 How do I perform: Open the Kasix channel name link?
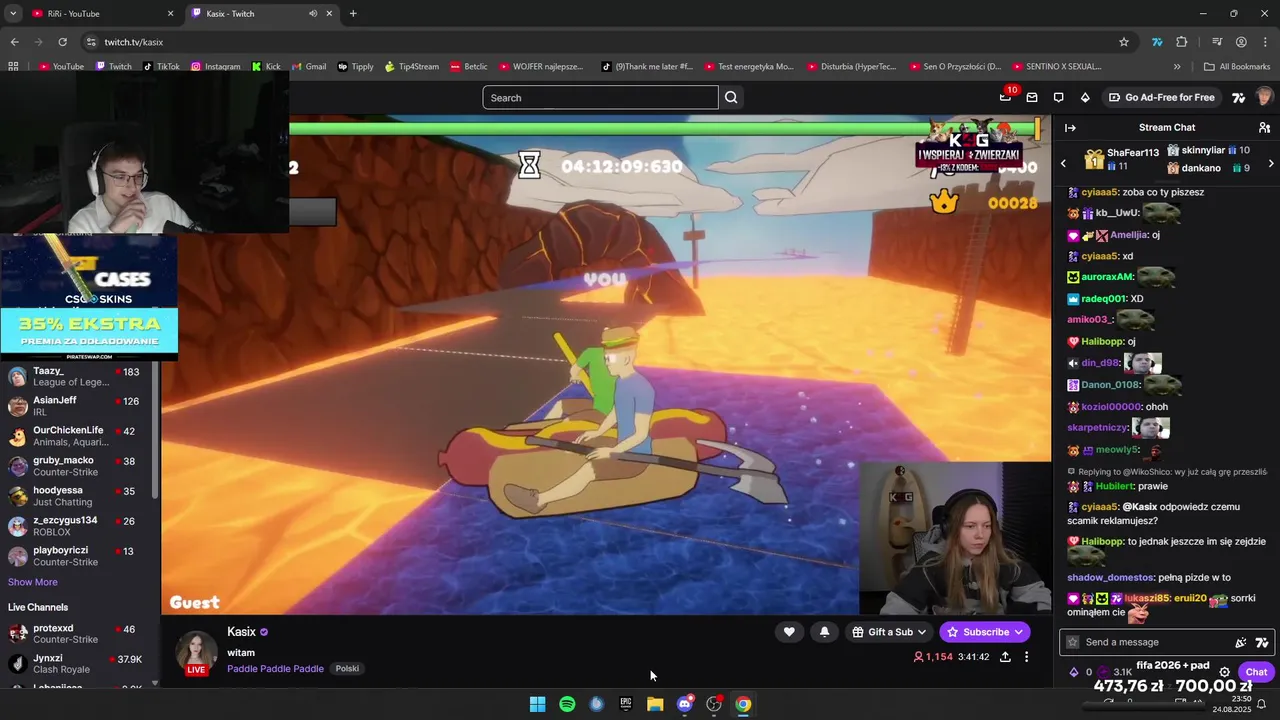[x=241, y=632]
